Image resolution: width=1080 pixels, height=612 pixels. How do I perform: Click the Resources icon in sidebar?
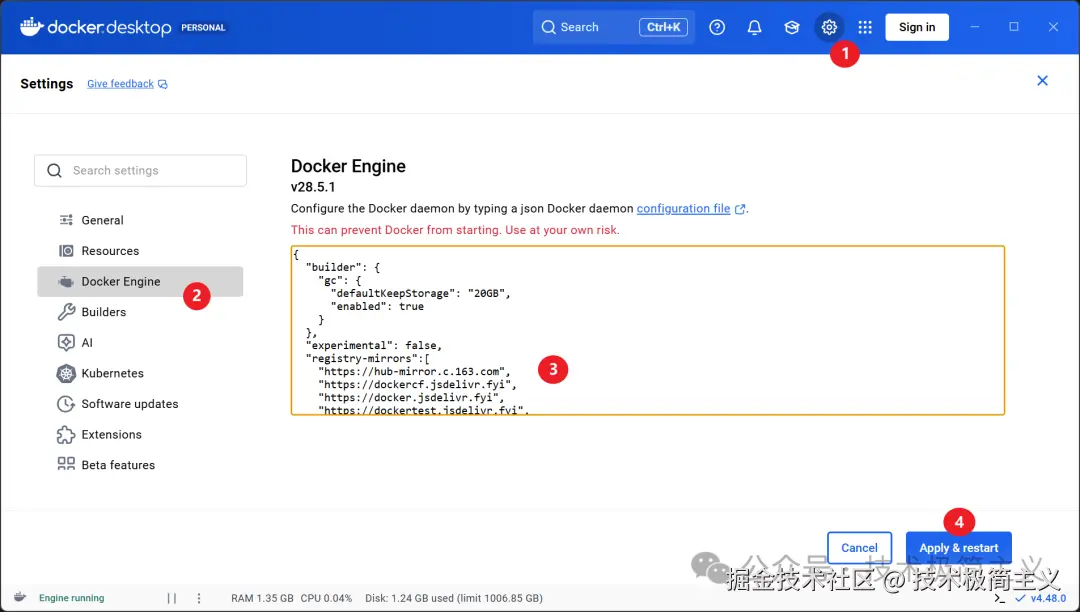[66, 251]
